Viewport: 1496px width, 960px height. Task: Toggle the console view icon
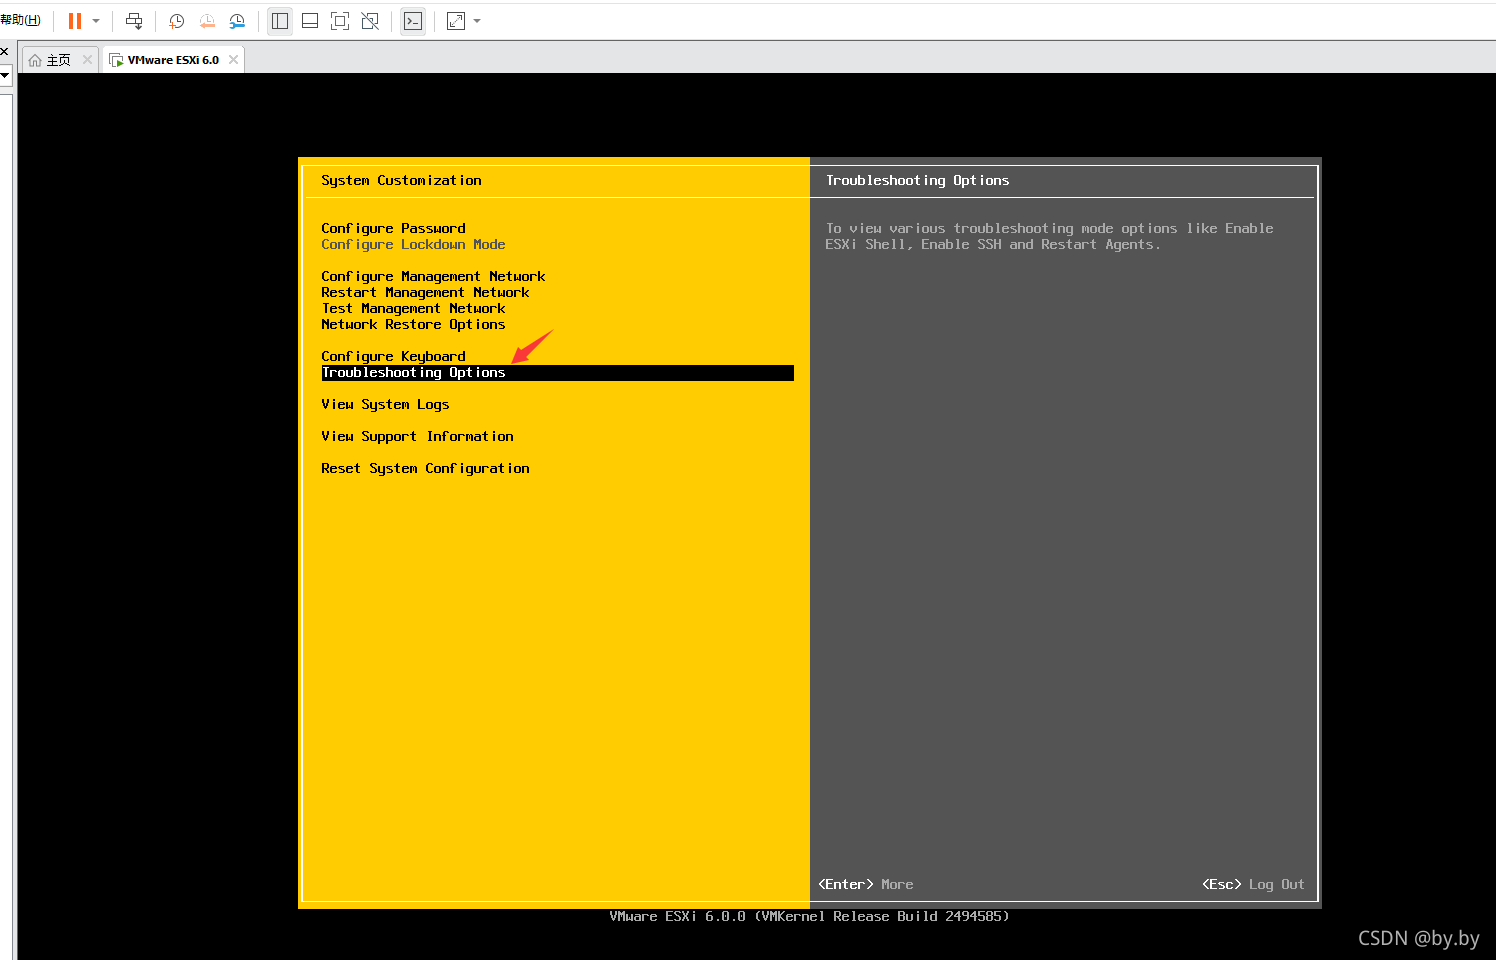pyautogui.click(x=413, y=21)
